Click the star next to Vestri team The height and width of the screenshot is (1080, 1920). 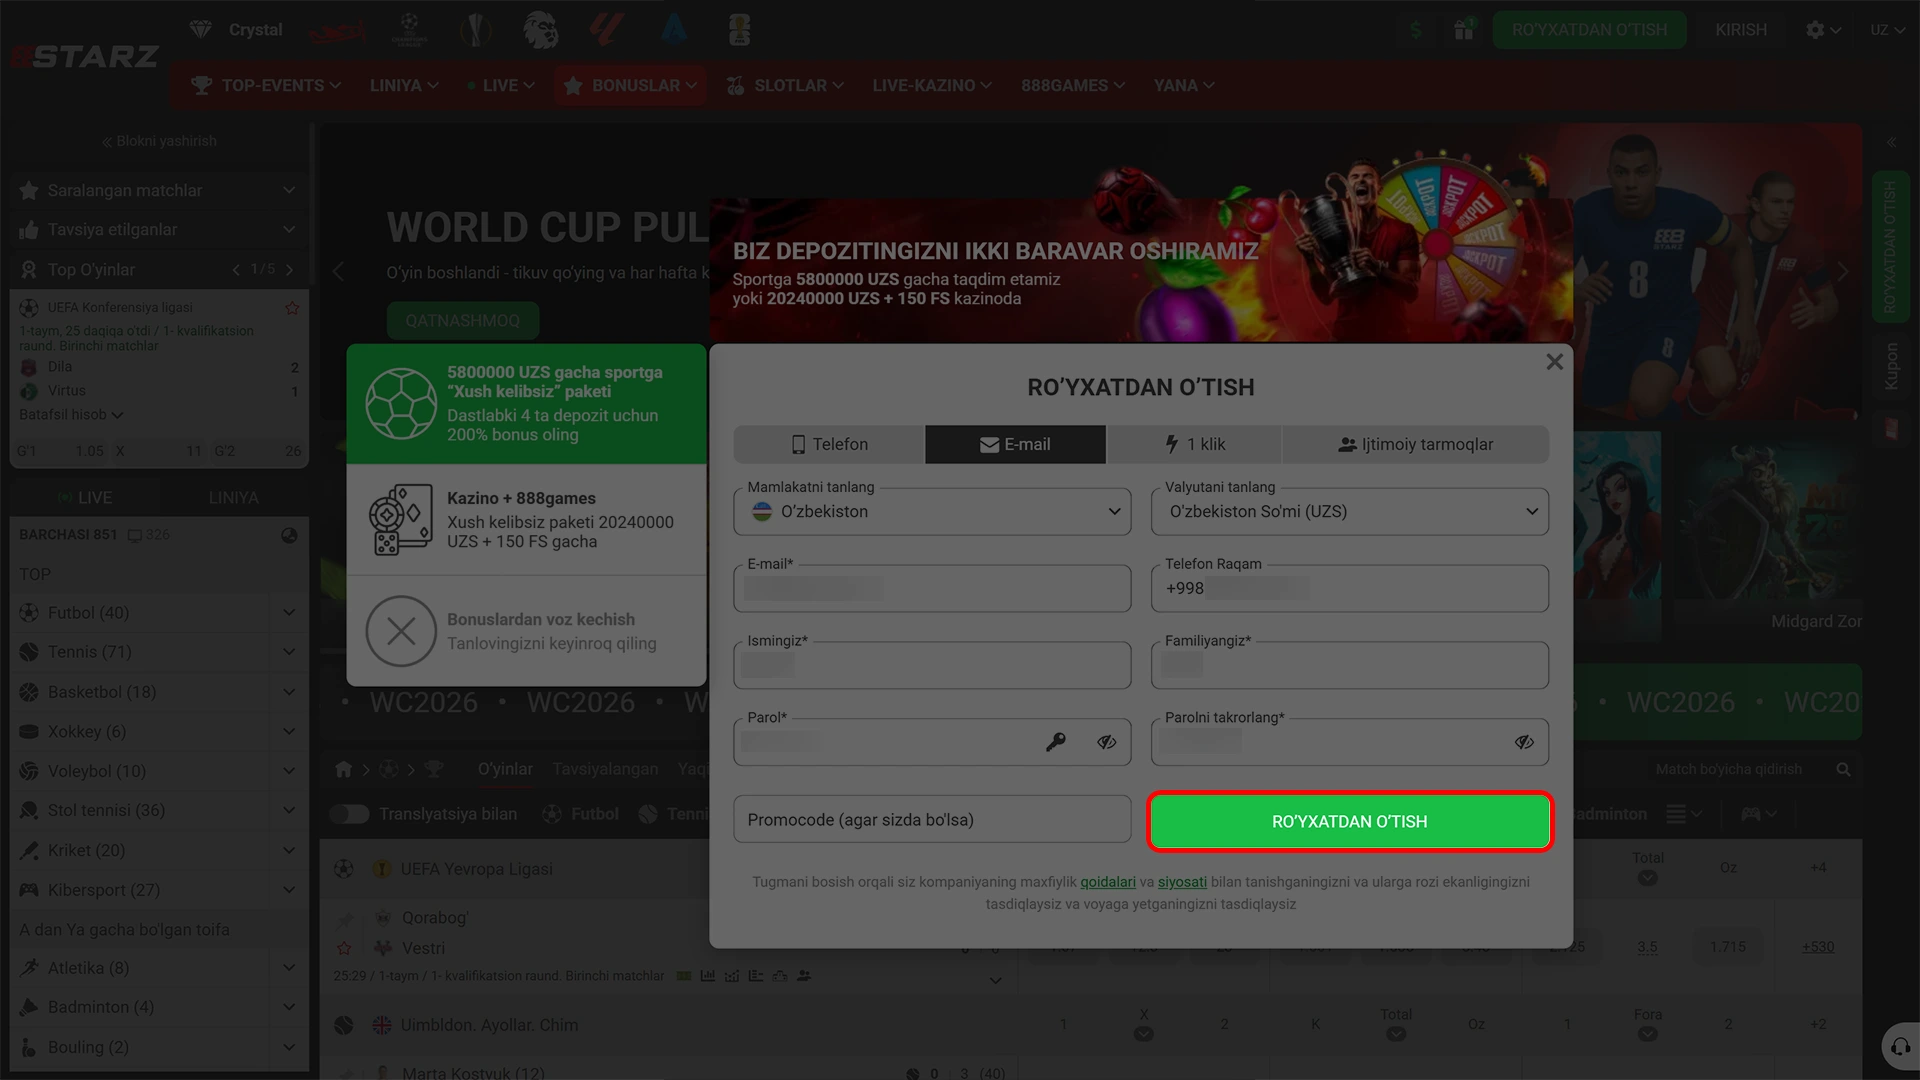pyautogui.click(x=344, y=948)
